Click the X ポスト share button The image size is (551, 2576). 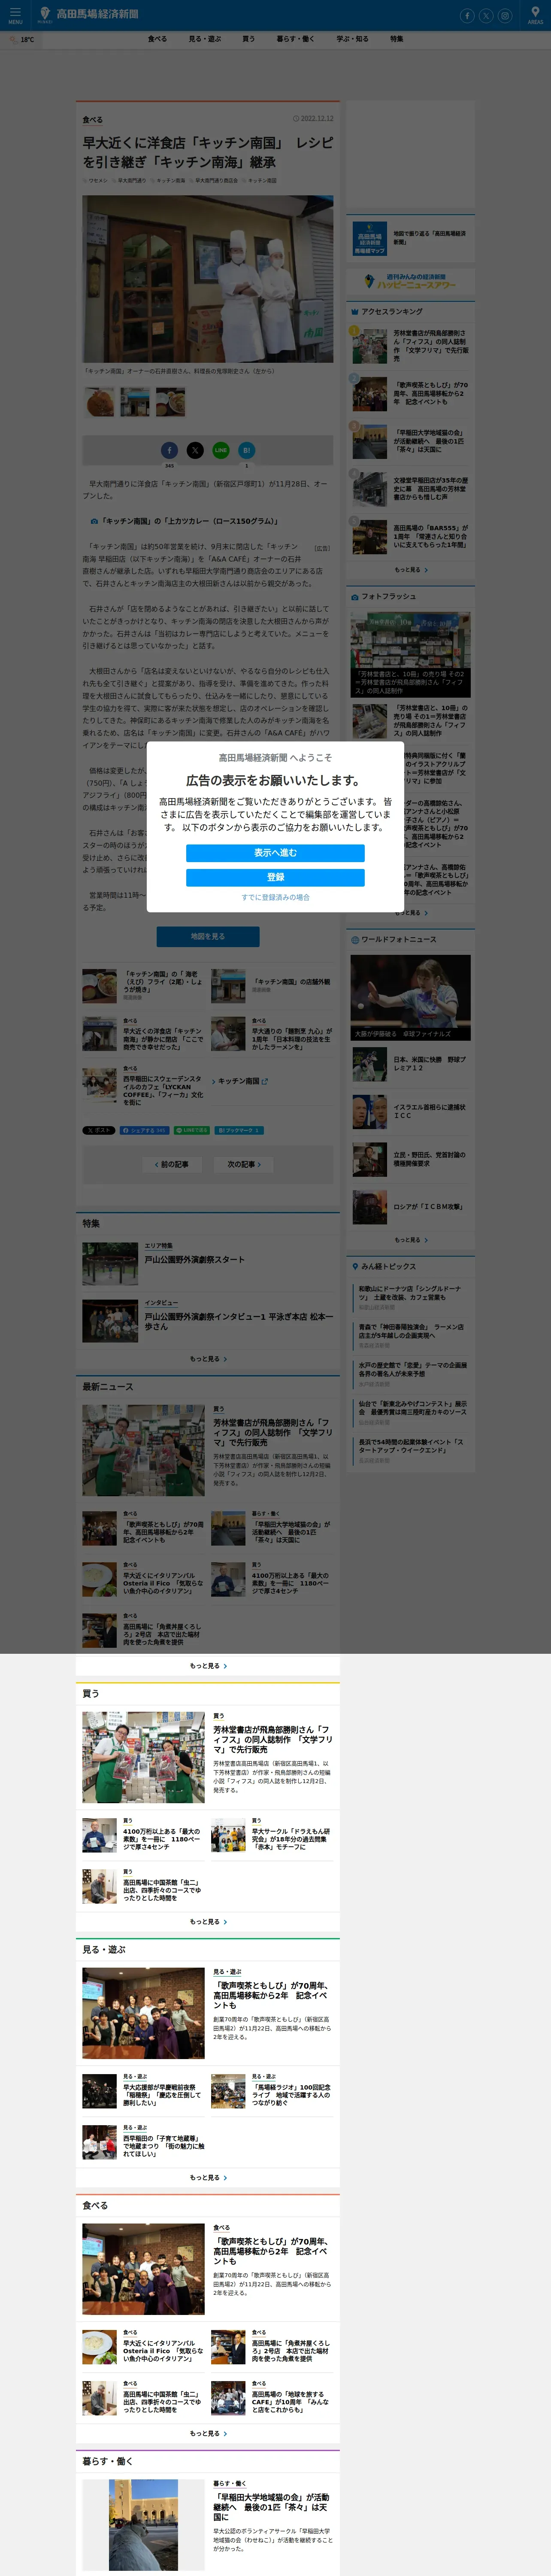coord(99,1130)
